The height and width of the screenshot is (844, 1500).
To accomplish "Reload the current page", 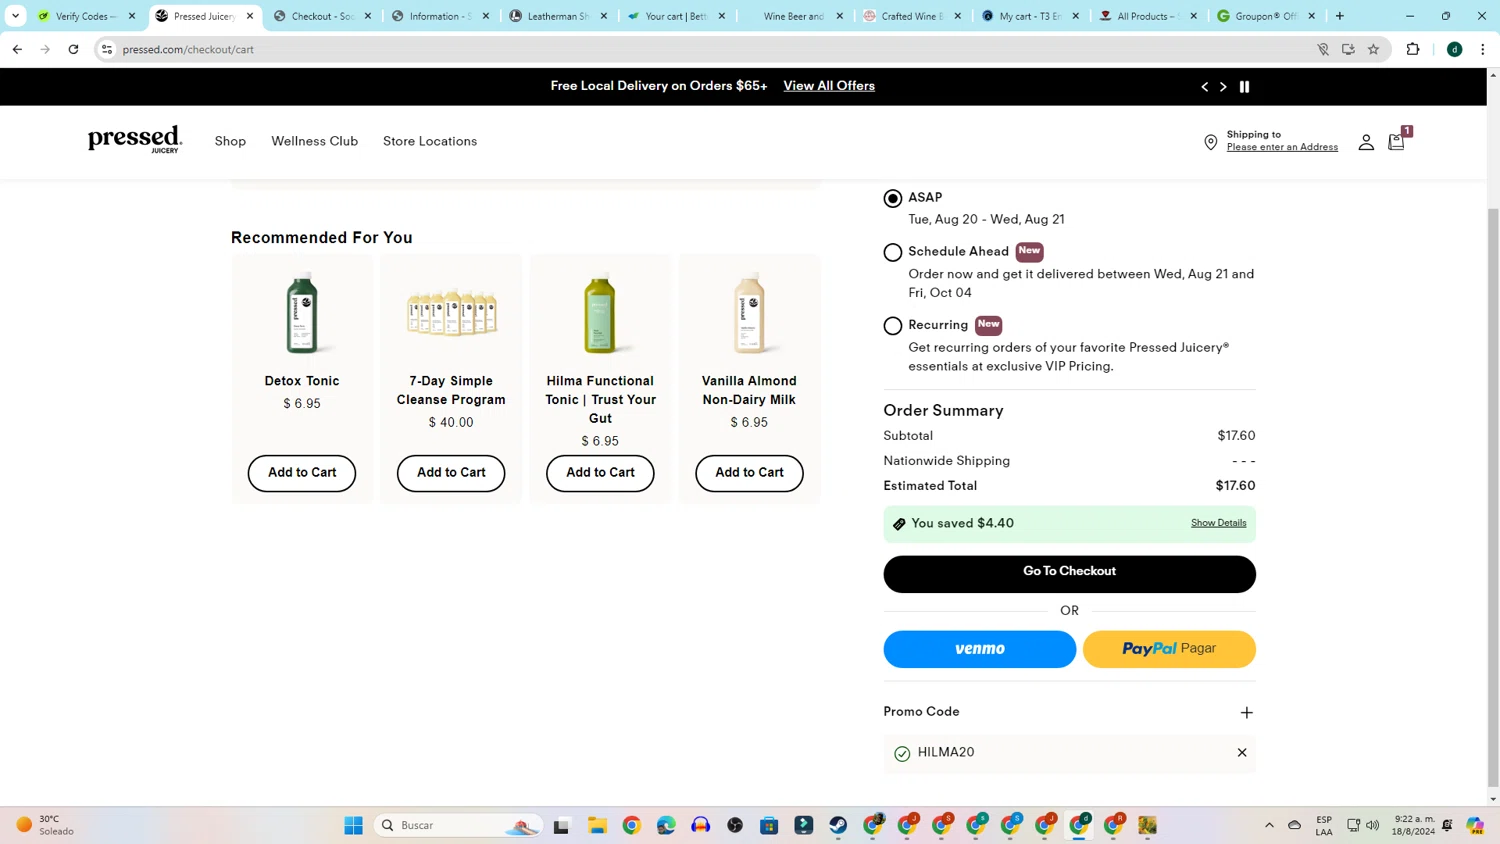I will click(73, 49).
